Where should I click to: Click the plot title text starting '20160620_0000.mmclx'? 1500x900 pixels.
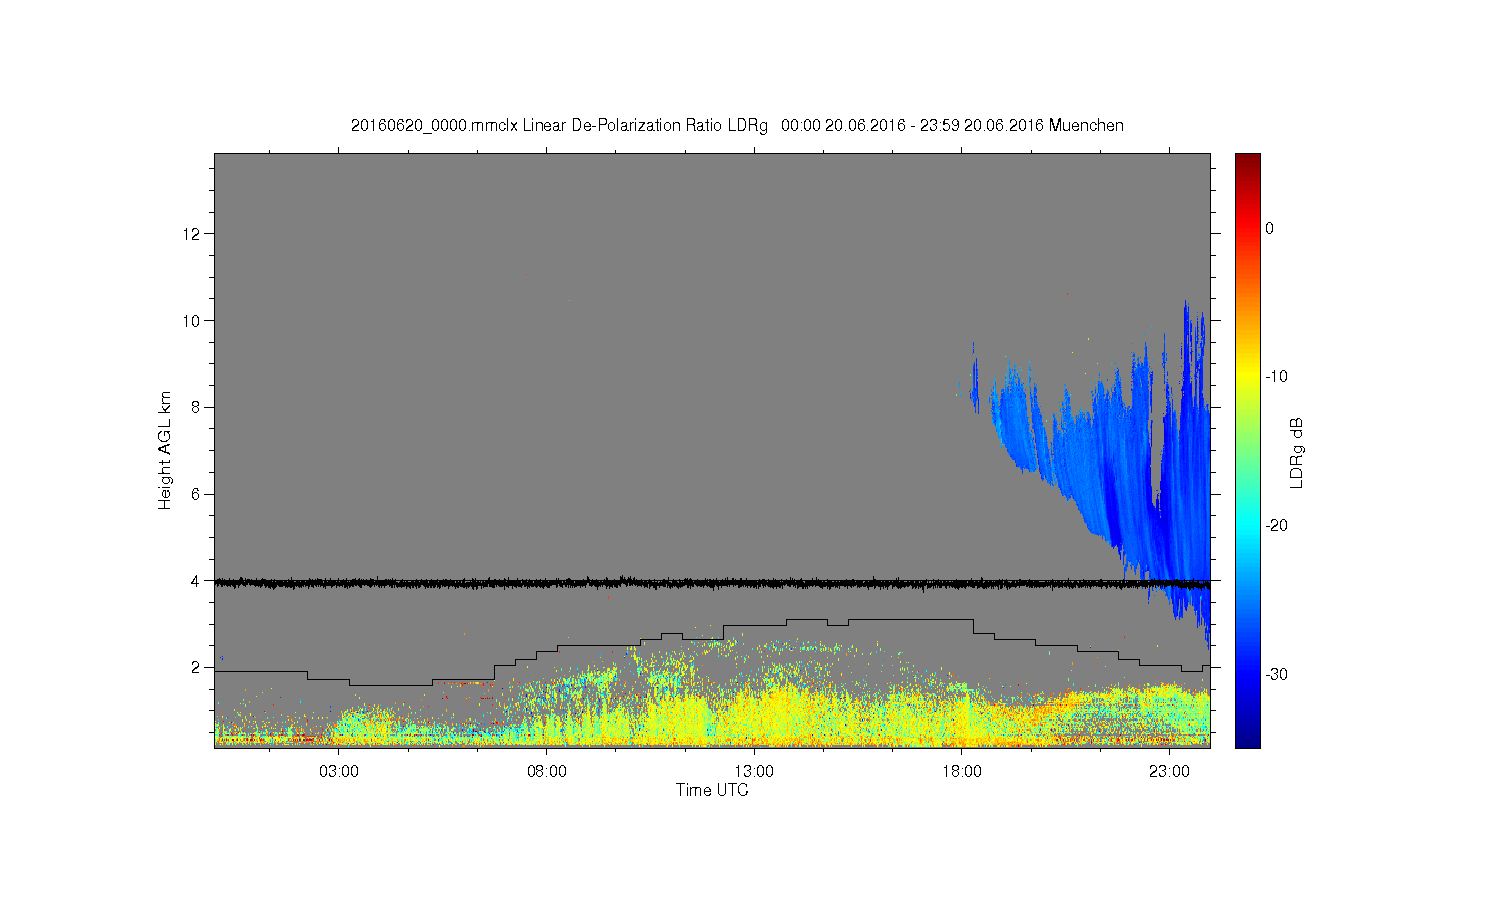[737, 126]
